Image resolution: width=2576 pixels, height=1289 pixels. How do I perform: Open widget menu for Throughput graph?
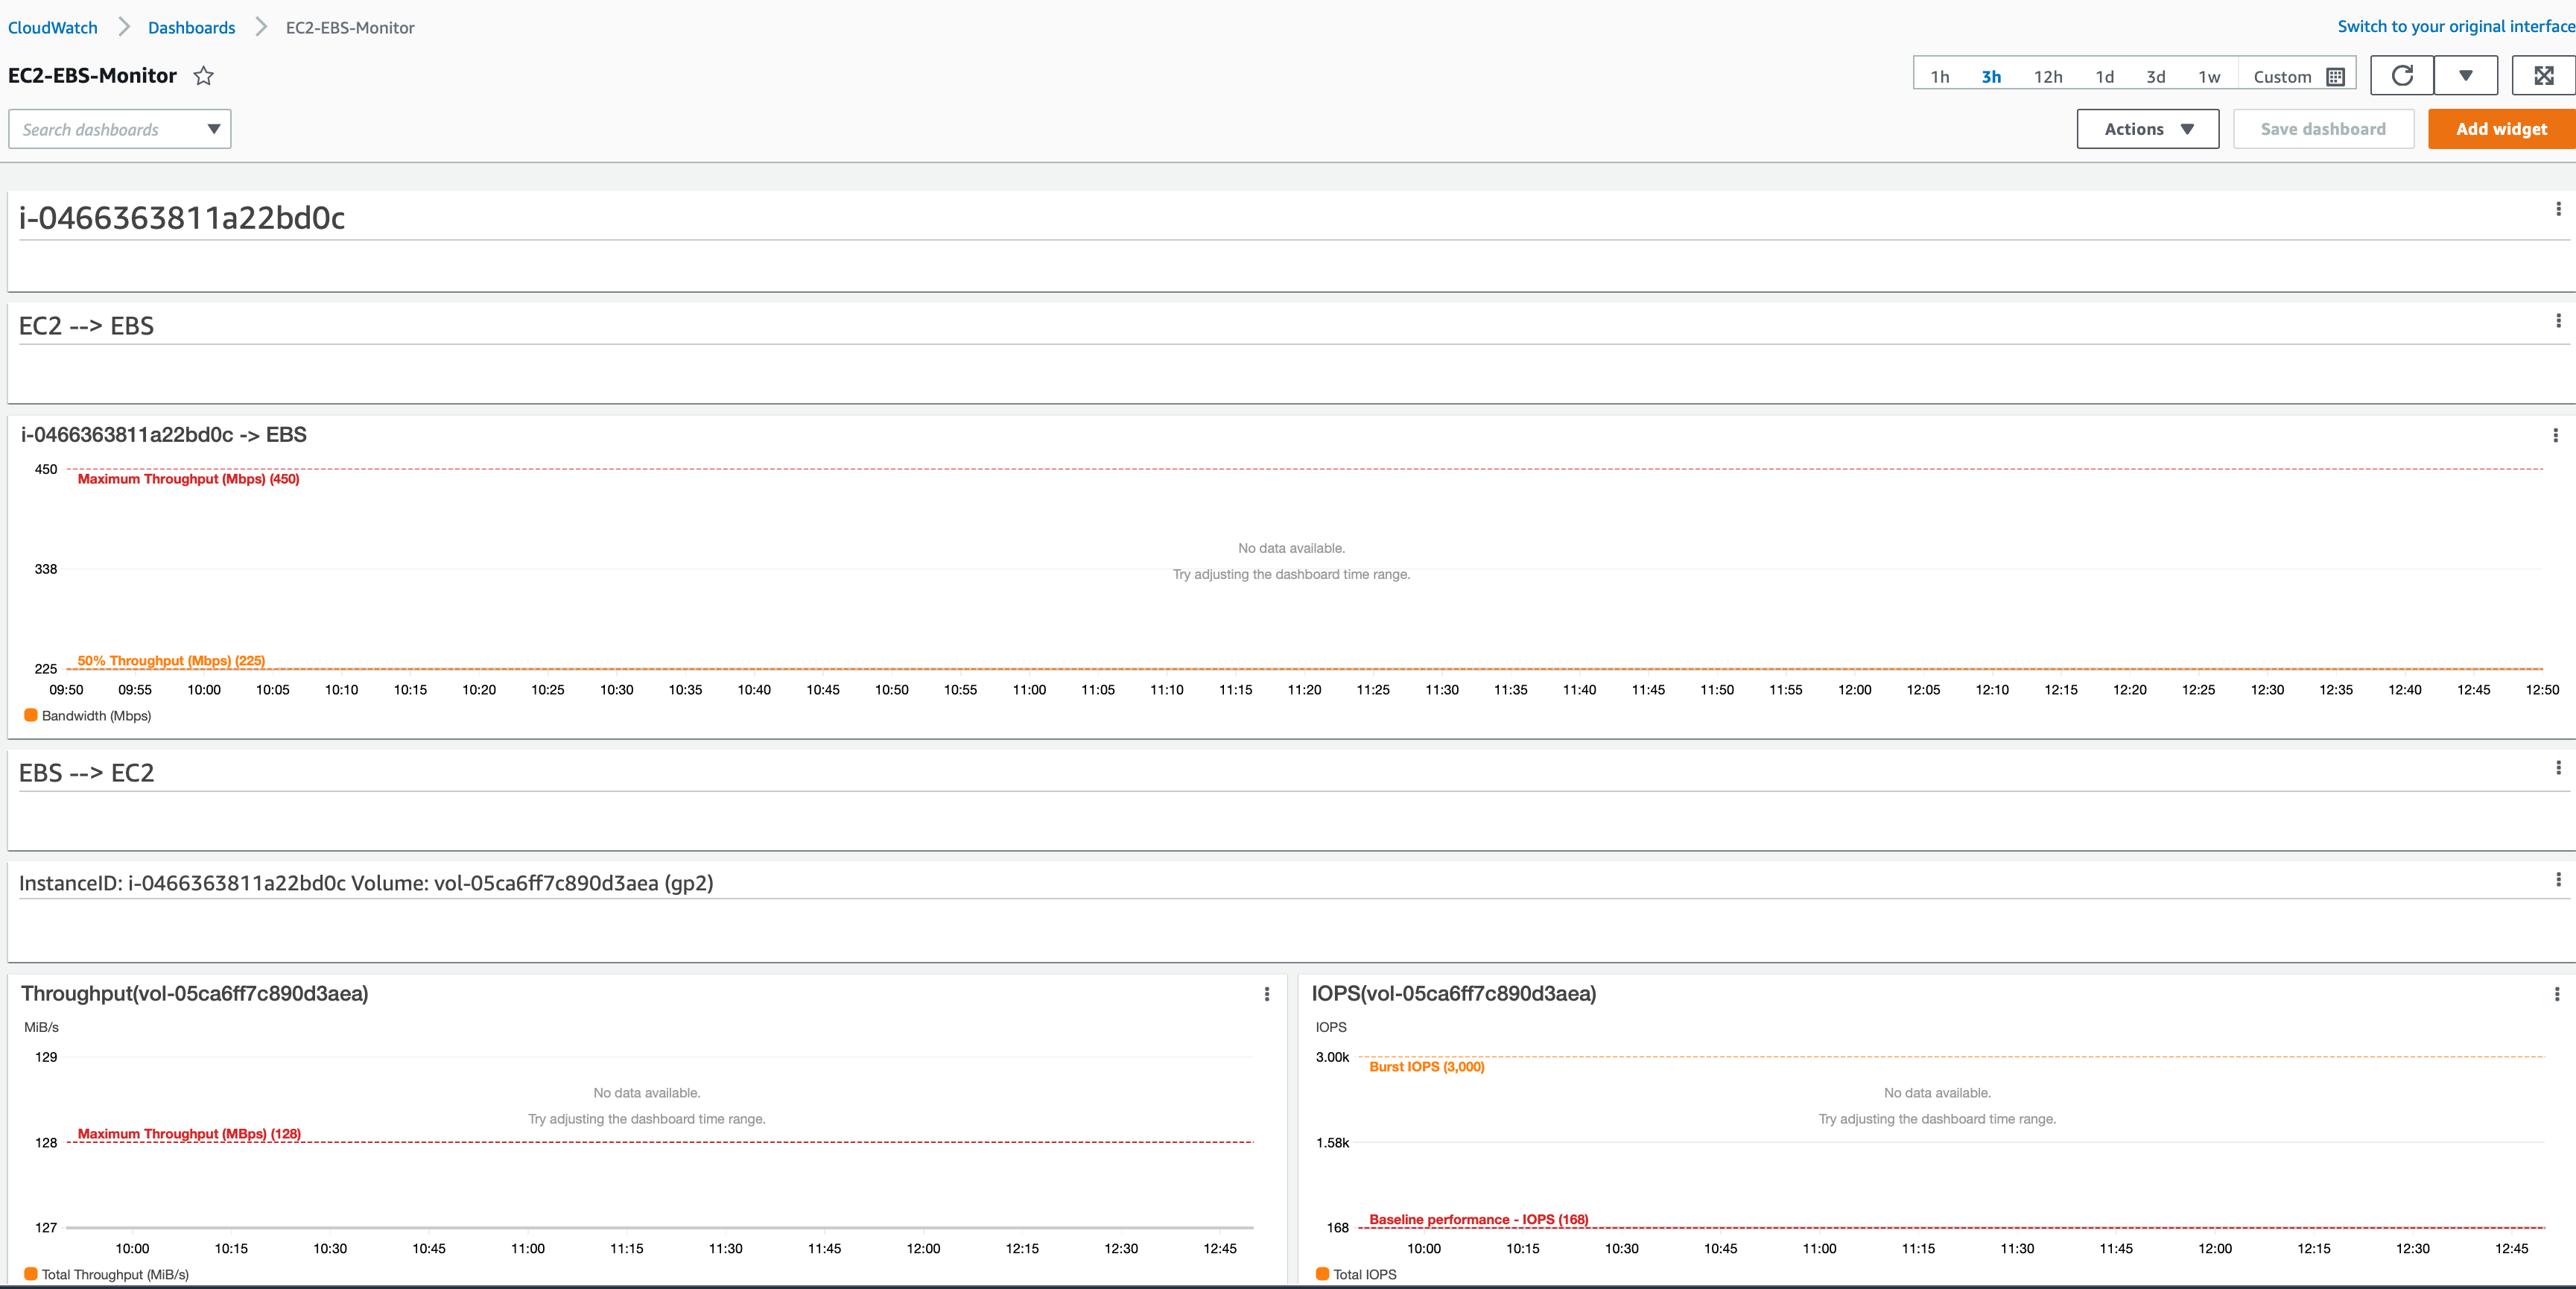[x=1266, y=994]
